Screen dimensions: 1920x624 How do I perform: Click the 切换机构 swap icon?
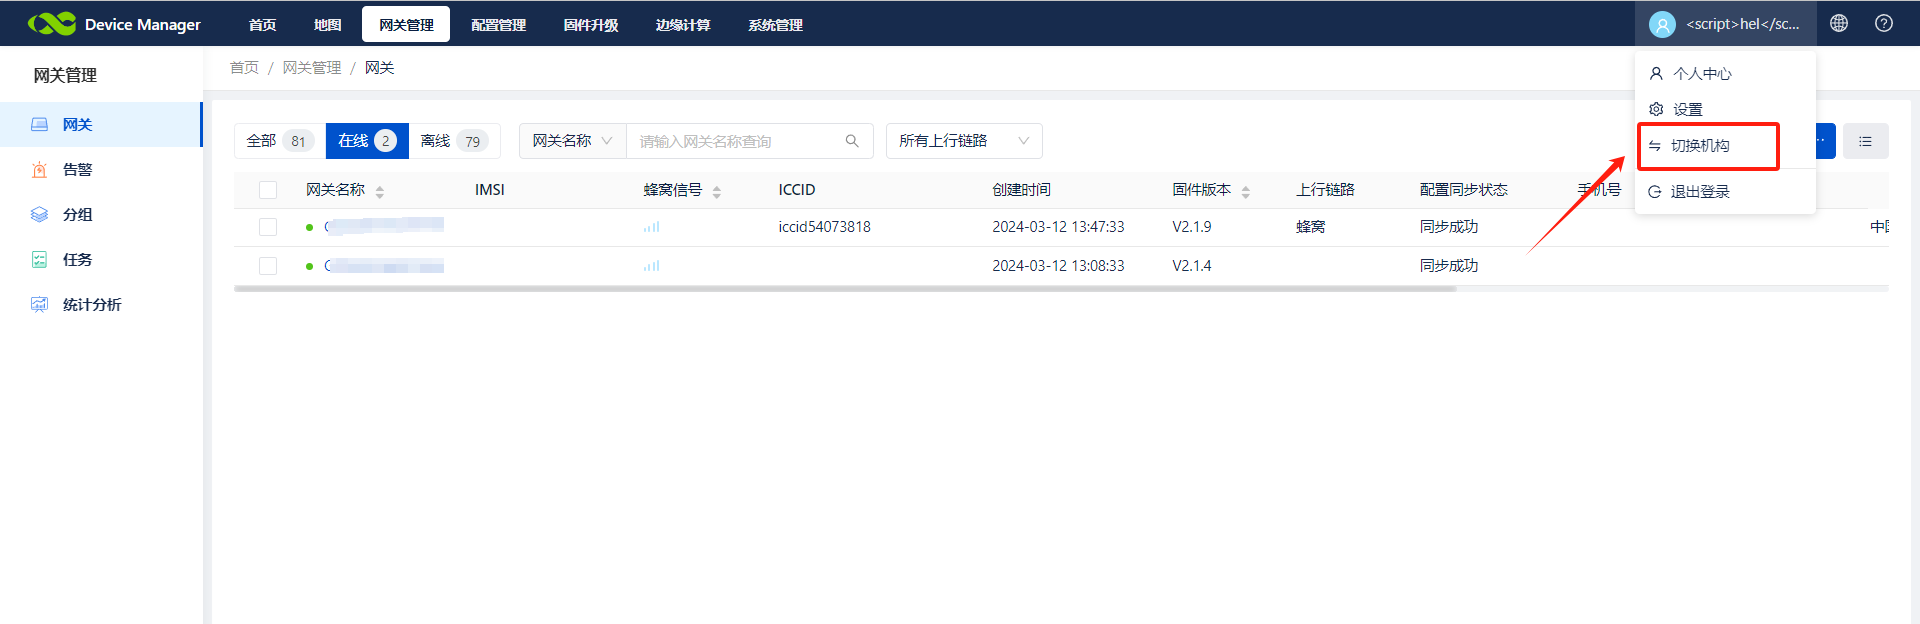(1655, 146)
